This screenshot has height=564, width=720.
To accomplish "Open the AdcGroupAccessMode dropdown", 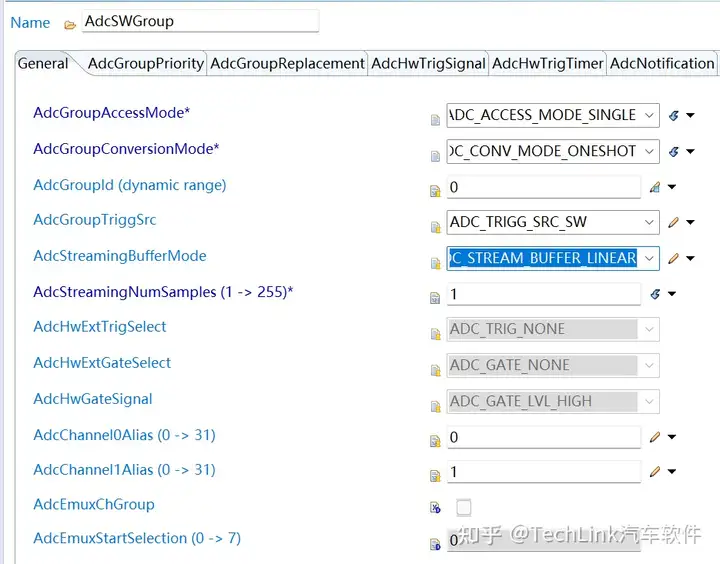I will coord(650,115).
